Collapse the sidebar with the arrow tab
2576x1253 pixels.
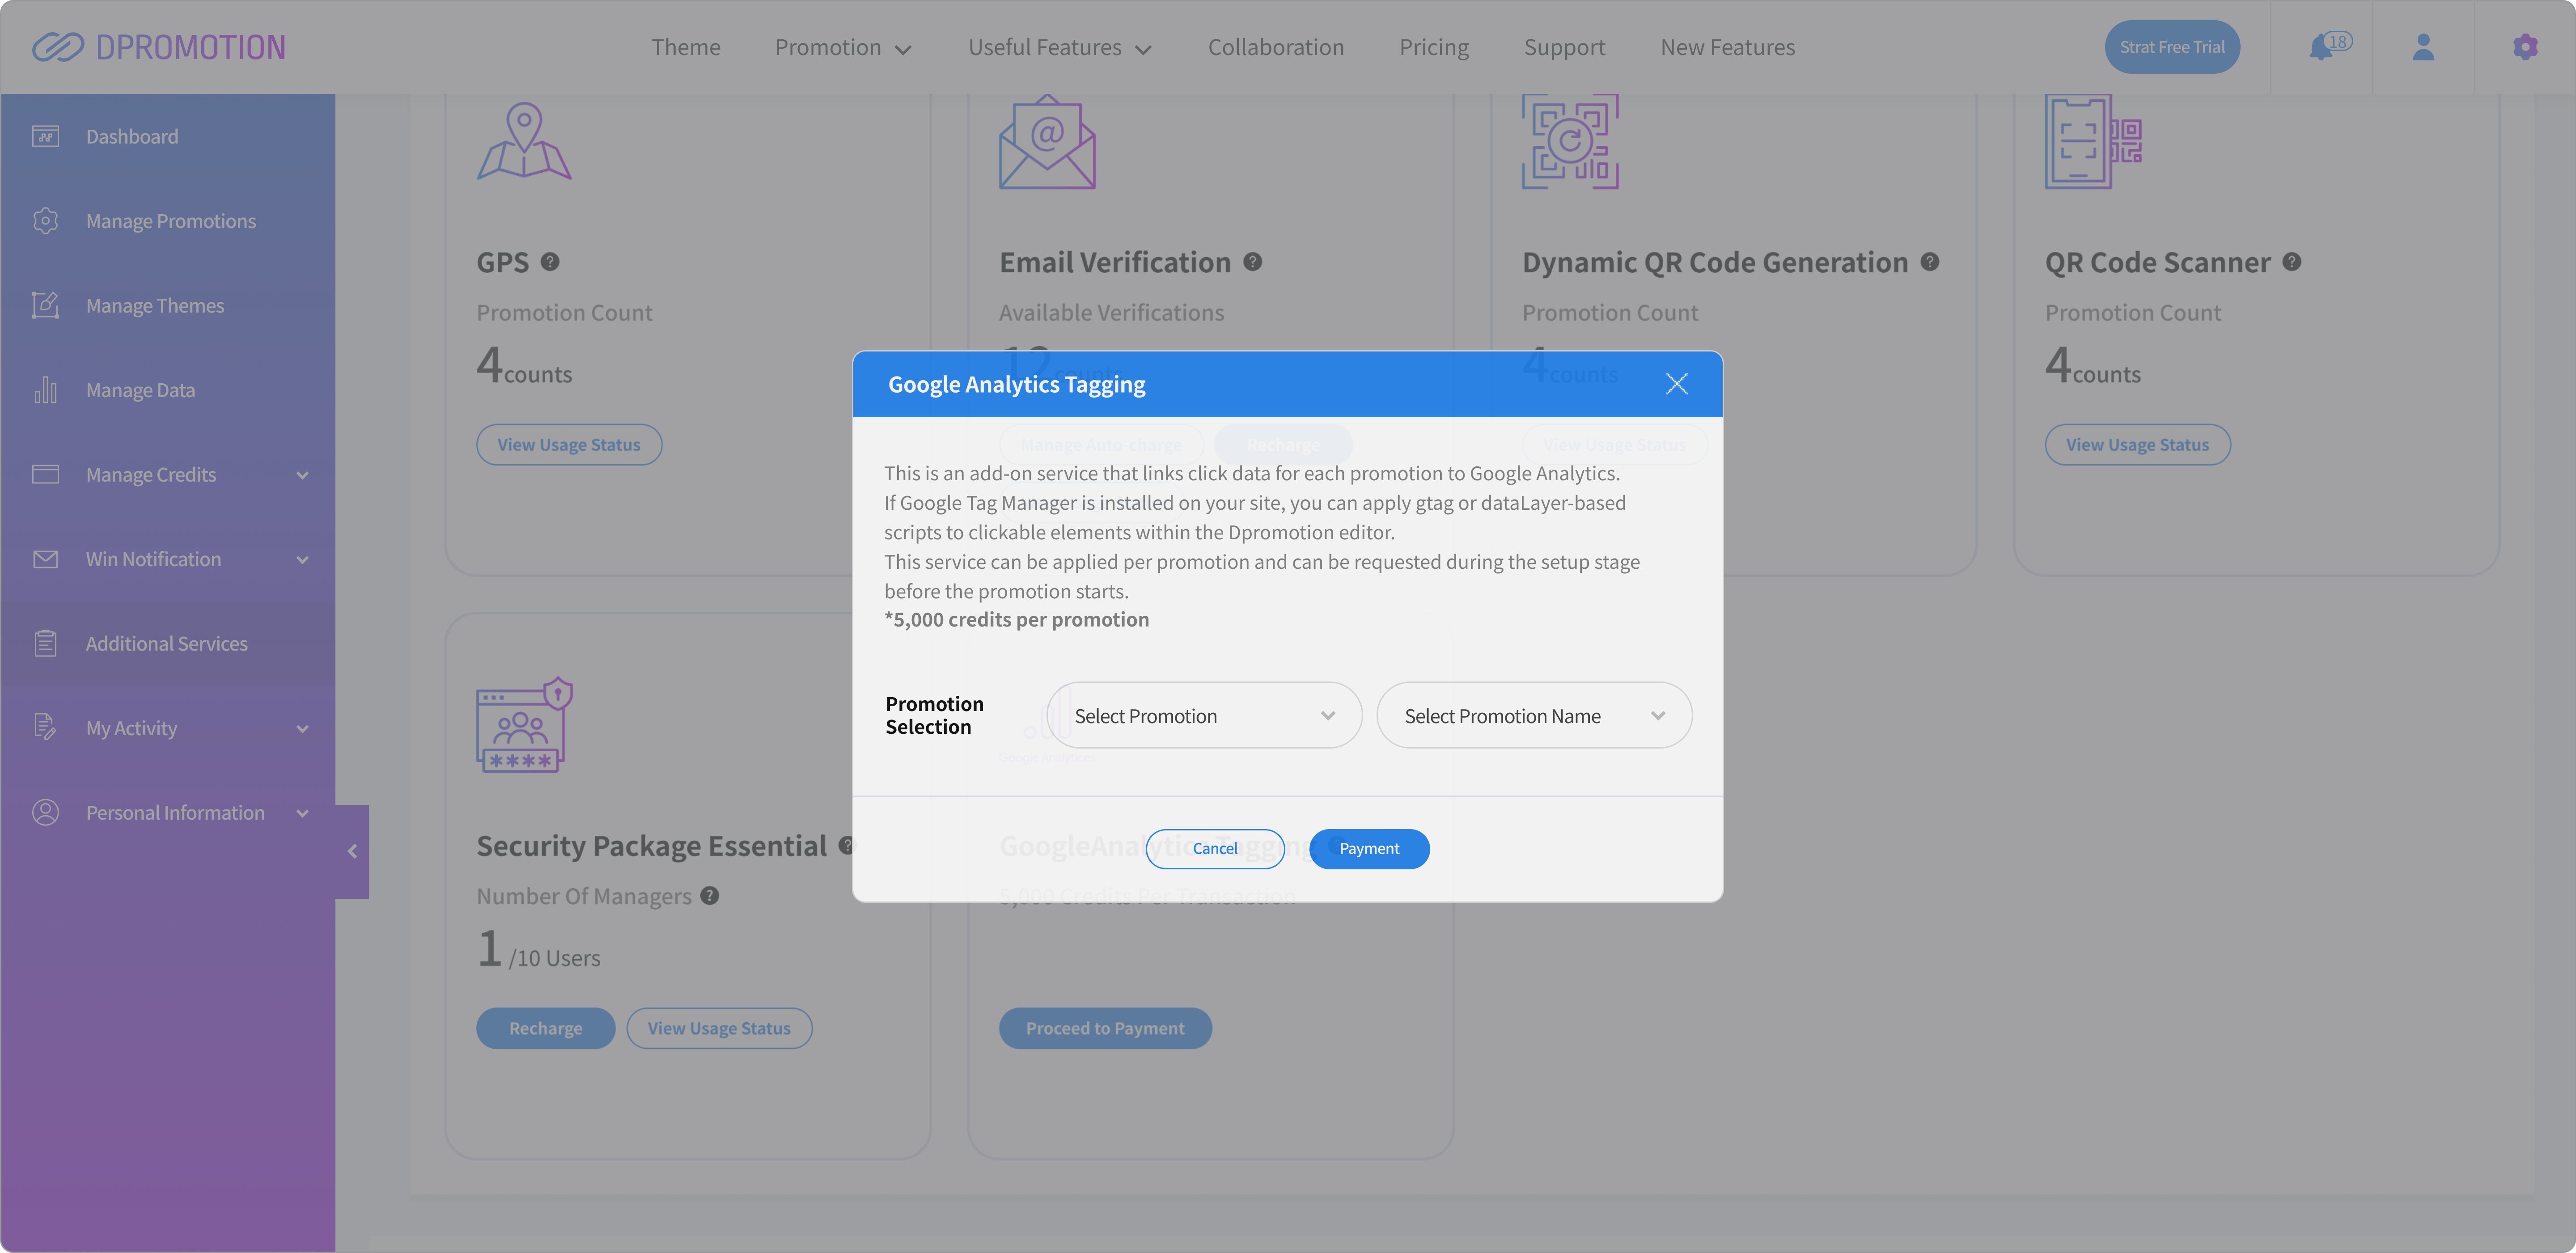352,851
